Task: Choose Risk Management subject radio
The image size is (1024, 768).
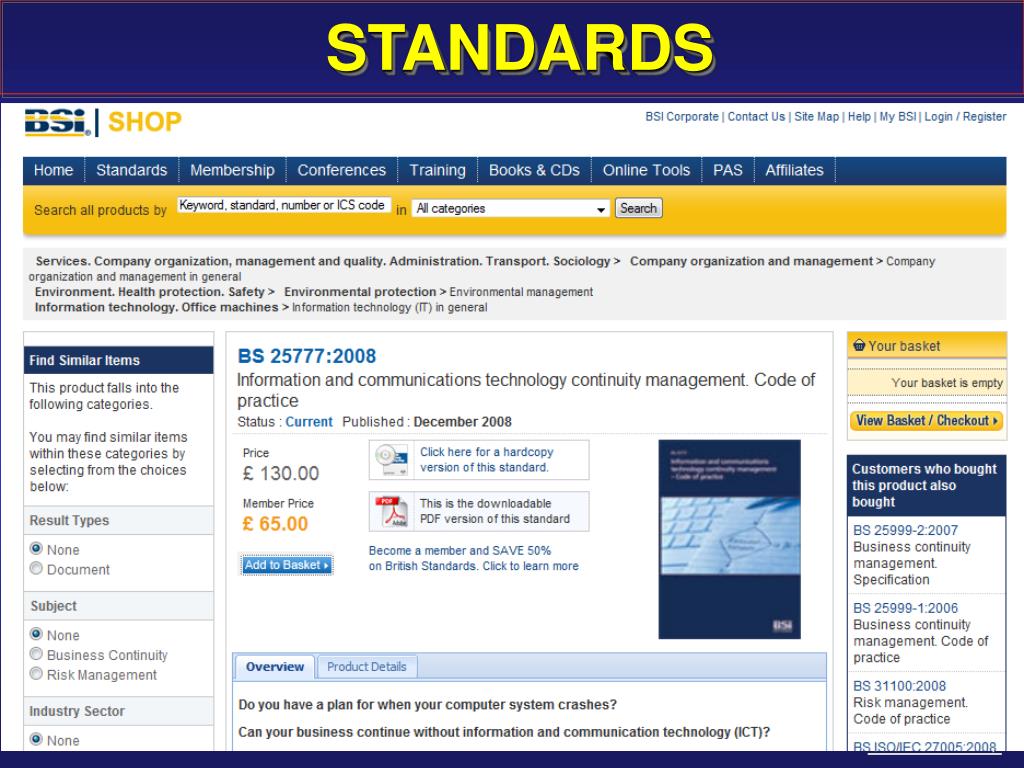Action: pos(36,673)
